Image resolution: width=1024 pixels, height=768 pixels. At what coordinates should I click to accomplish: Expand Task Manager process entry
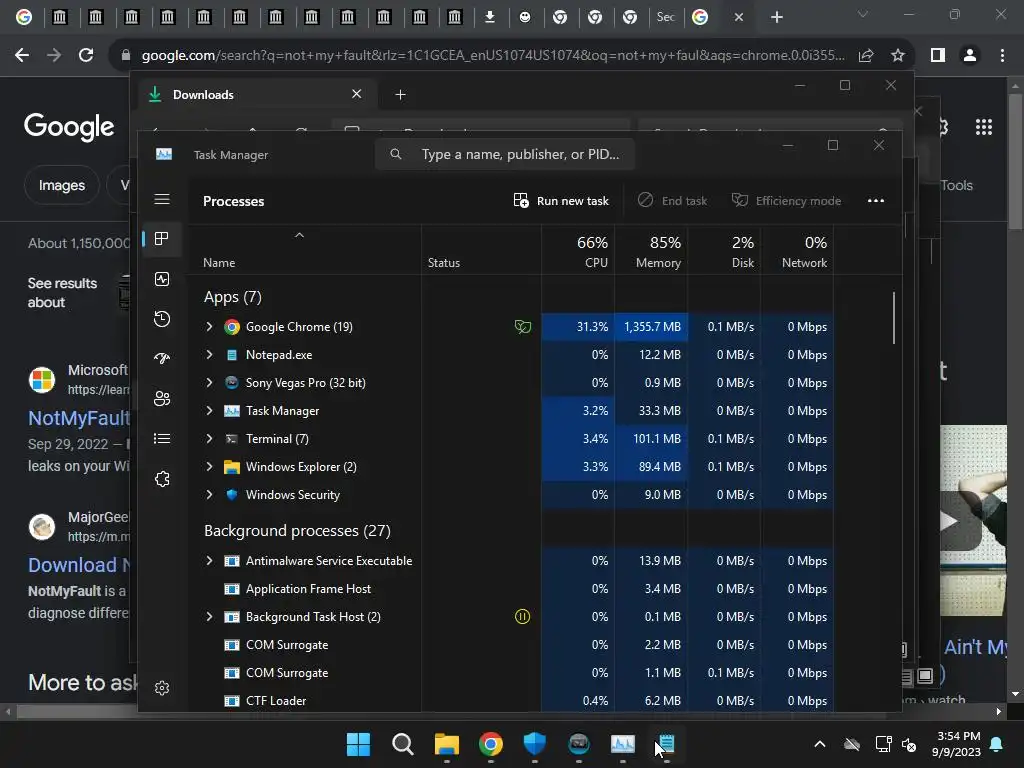209,411
